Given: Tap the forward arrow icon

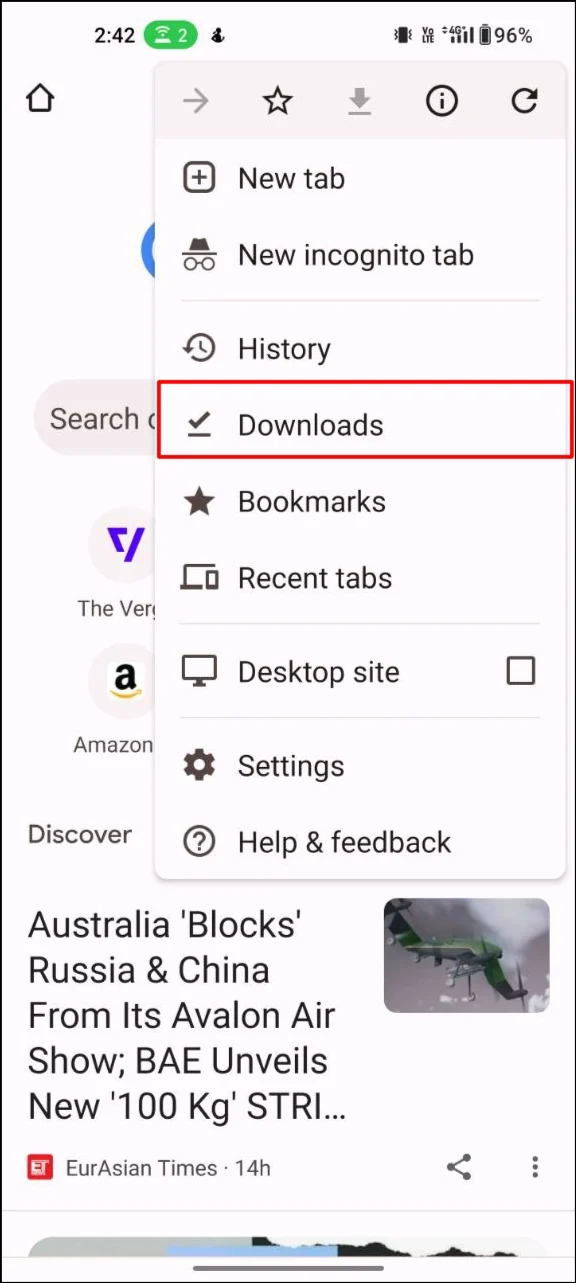Looking at the screenshot, I should pyautogui.click(x=195, y=100).
